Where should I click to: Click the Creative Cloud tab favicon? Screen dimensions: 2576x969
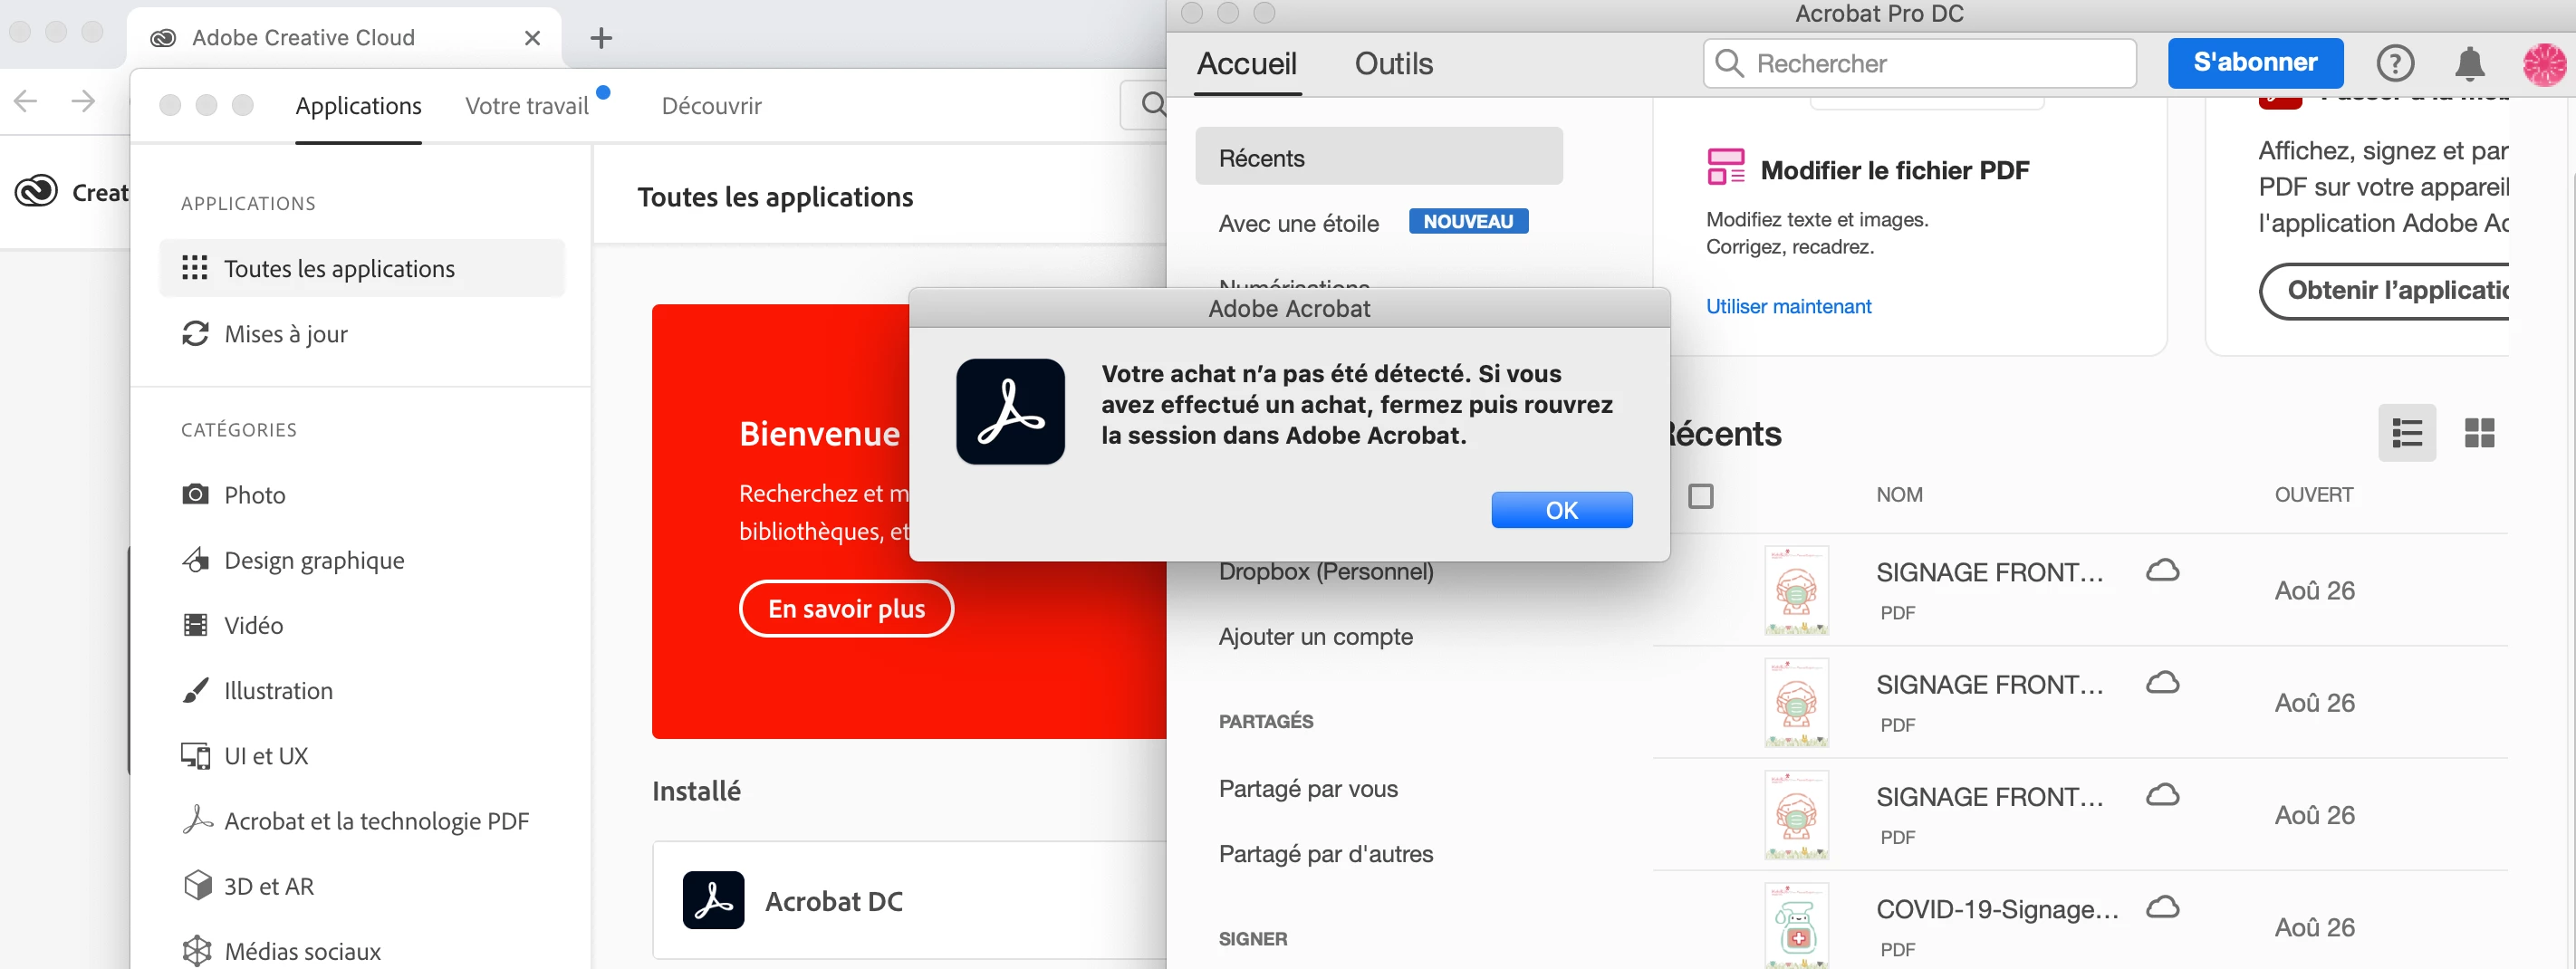click(x=163, y=38)
